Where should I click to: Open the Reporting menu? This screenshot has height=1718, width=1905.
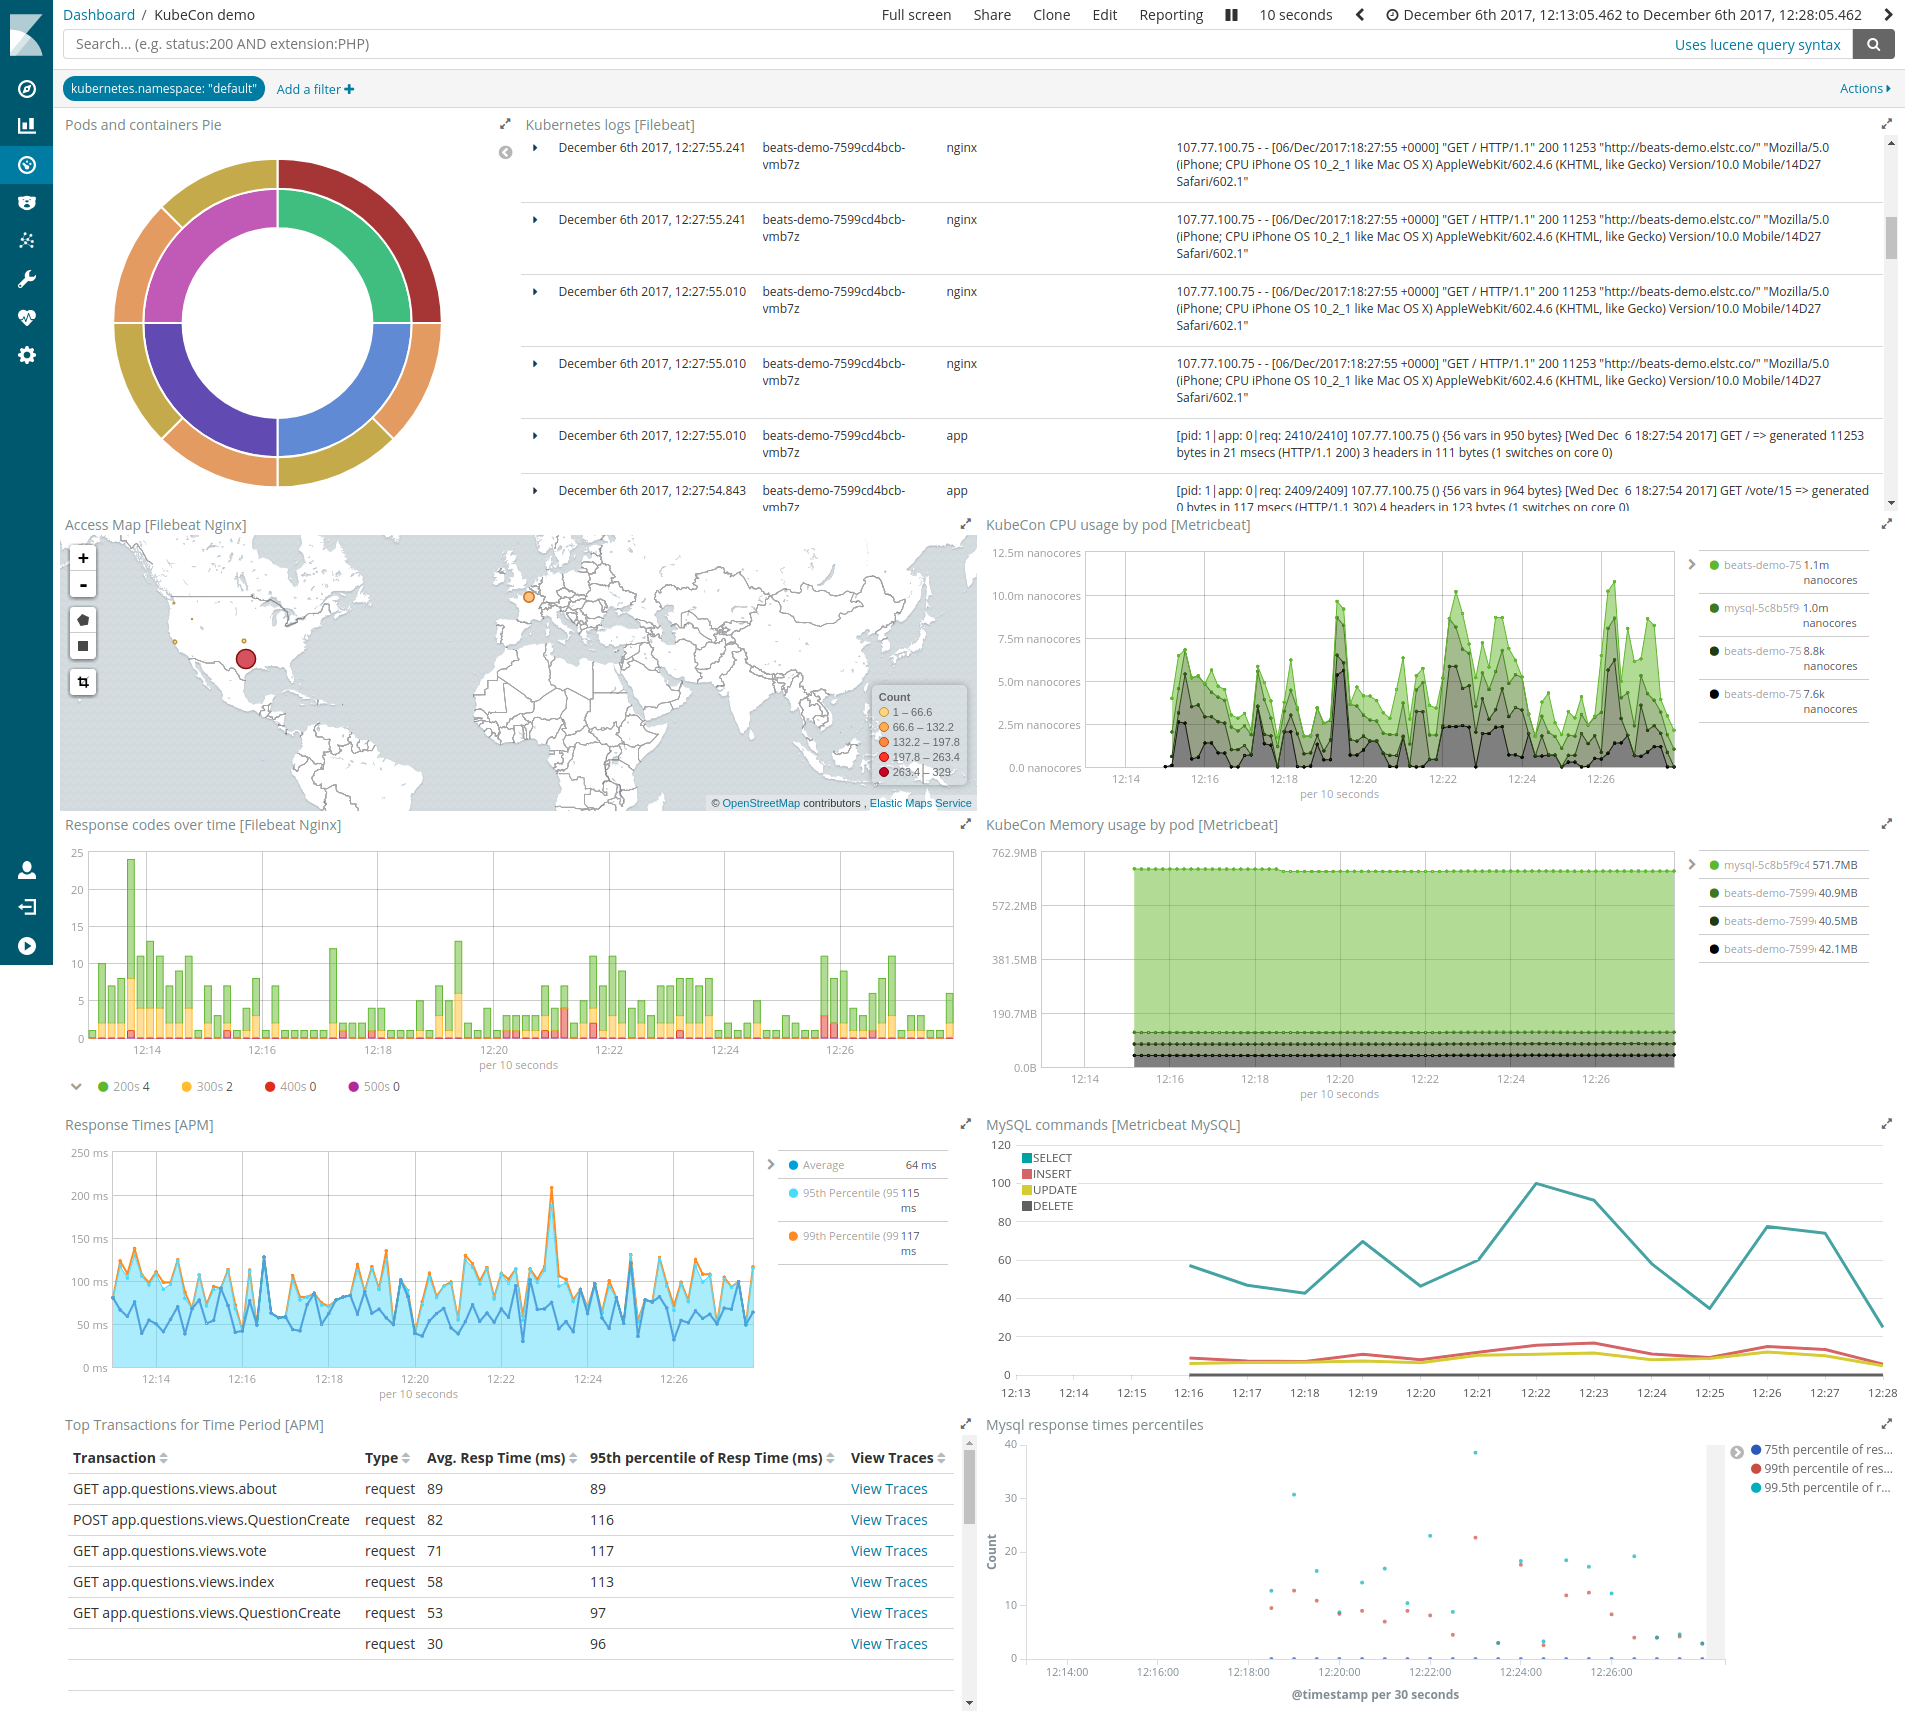pos(1171,15)
